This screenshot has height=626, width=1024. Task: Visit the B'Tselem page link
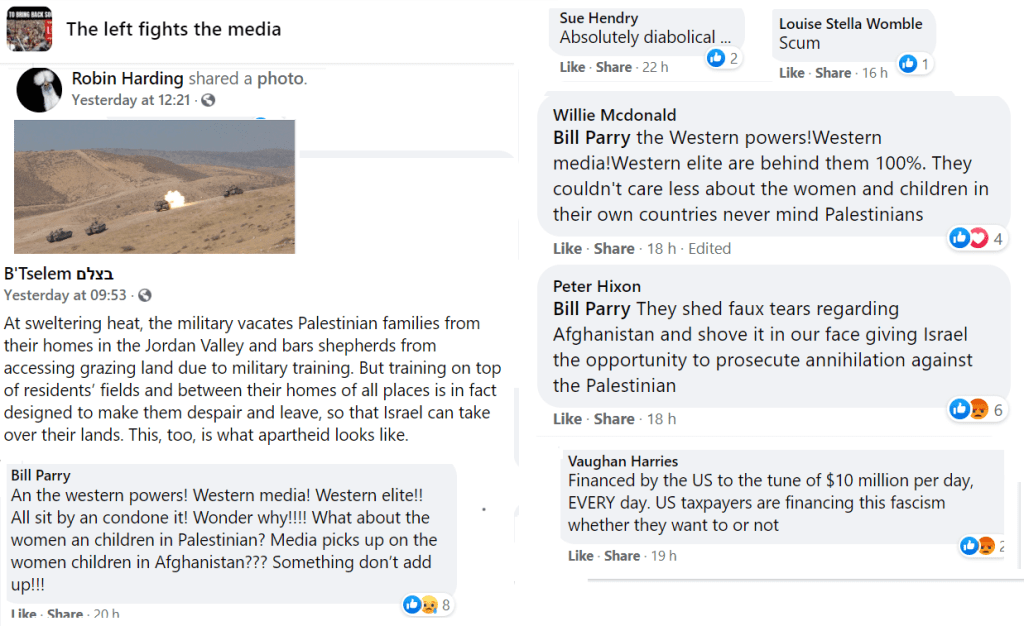click(59, 273)
